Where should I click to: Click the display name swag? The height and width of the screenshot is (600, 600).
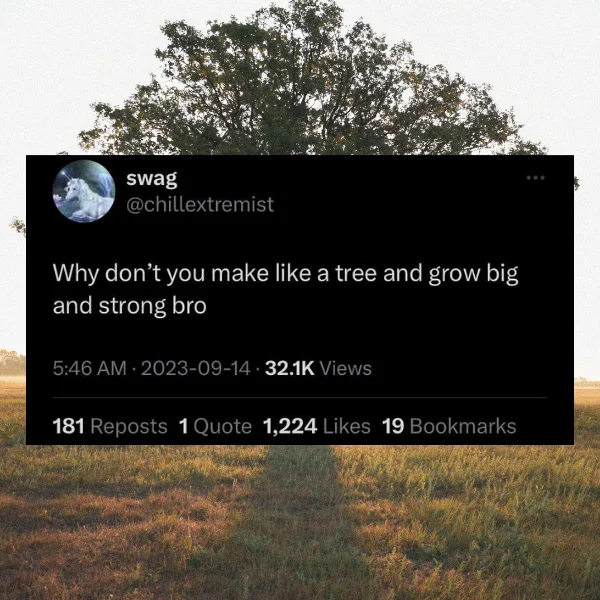click(x=152, y=178)
